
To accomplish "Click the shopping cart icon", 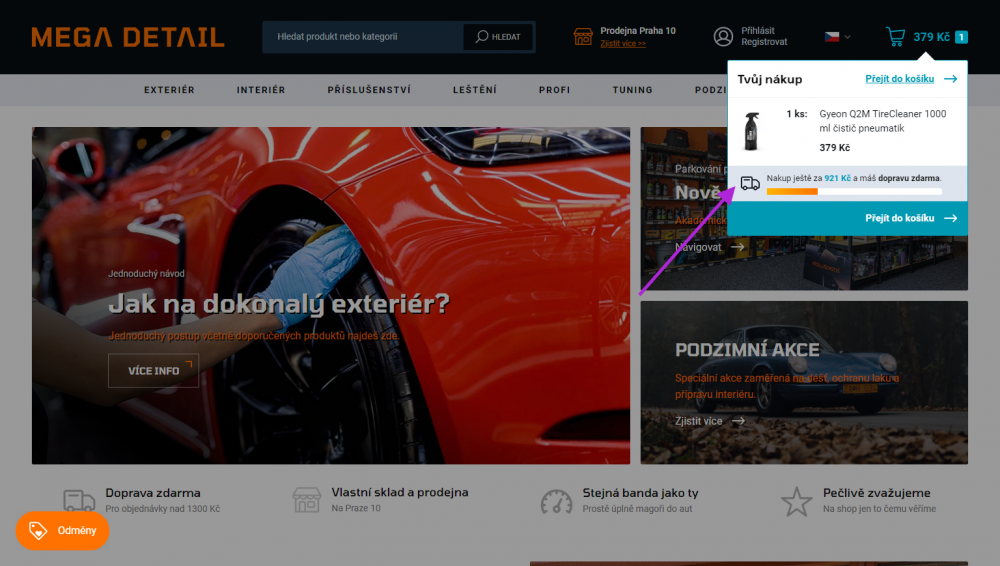I will click(895, 36).
